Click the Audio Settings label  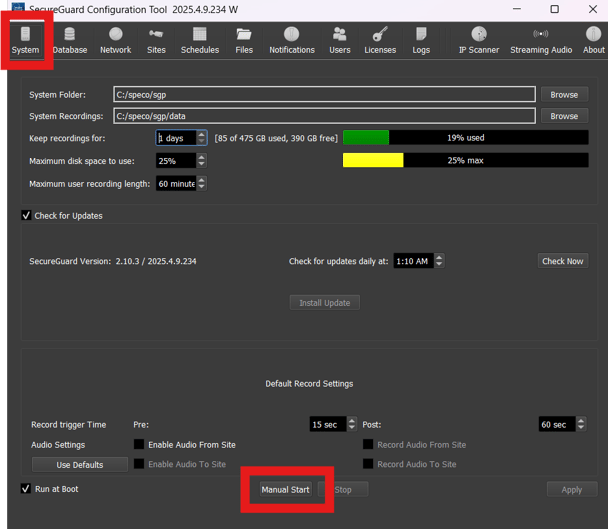58,445
